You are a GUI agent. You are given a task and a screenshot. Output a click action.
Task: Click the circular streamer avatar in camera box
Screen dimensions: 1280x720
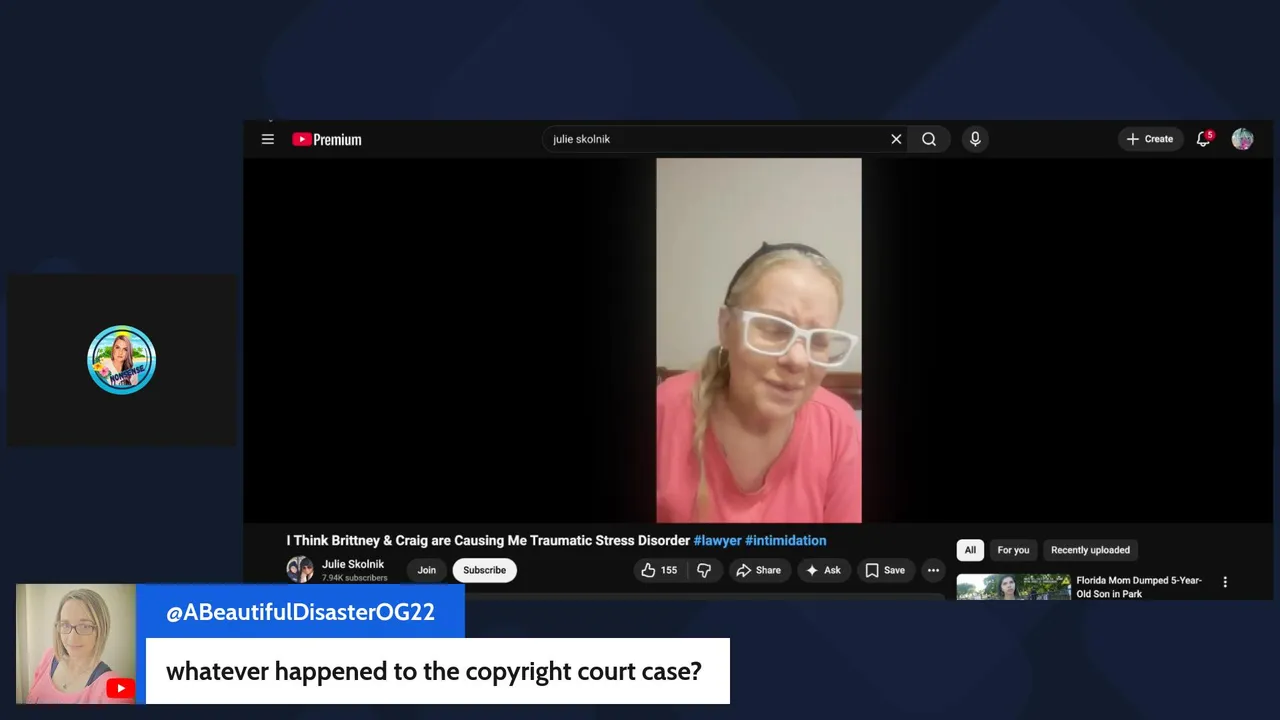click(122, 360)
